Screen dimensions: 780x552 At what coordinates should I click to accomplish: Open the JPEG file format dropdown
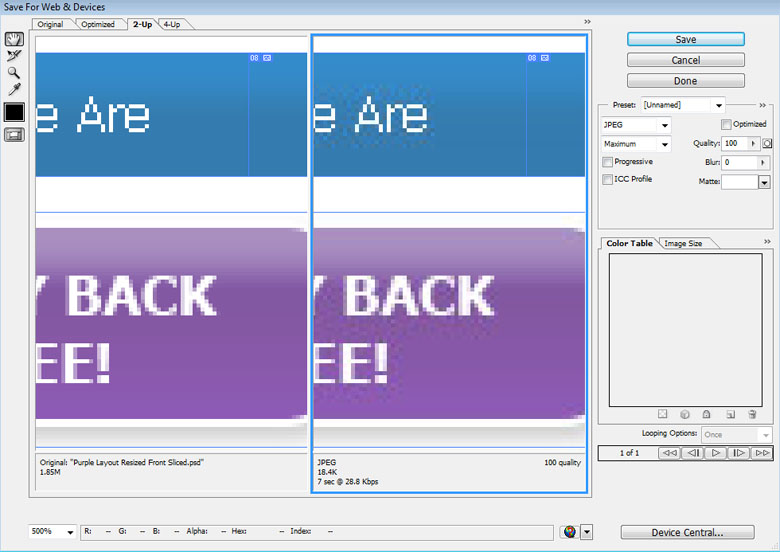[636, 125]
